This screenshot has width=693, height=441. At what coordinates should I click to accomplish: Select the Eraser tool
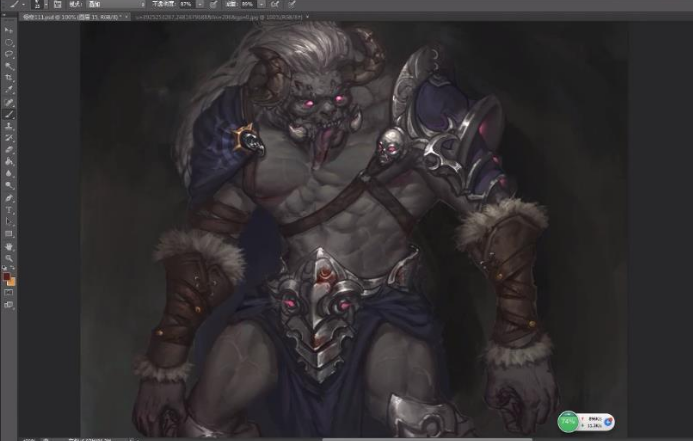pyautogui.click(x=8, y=150)
